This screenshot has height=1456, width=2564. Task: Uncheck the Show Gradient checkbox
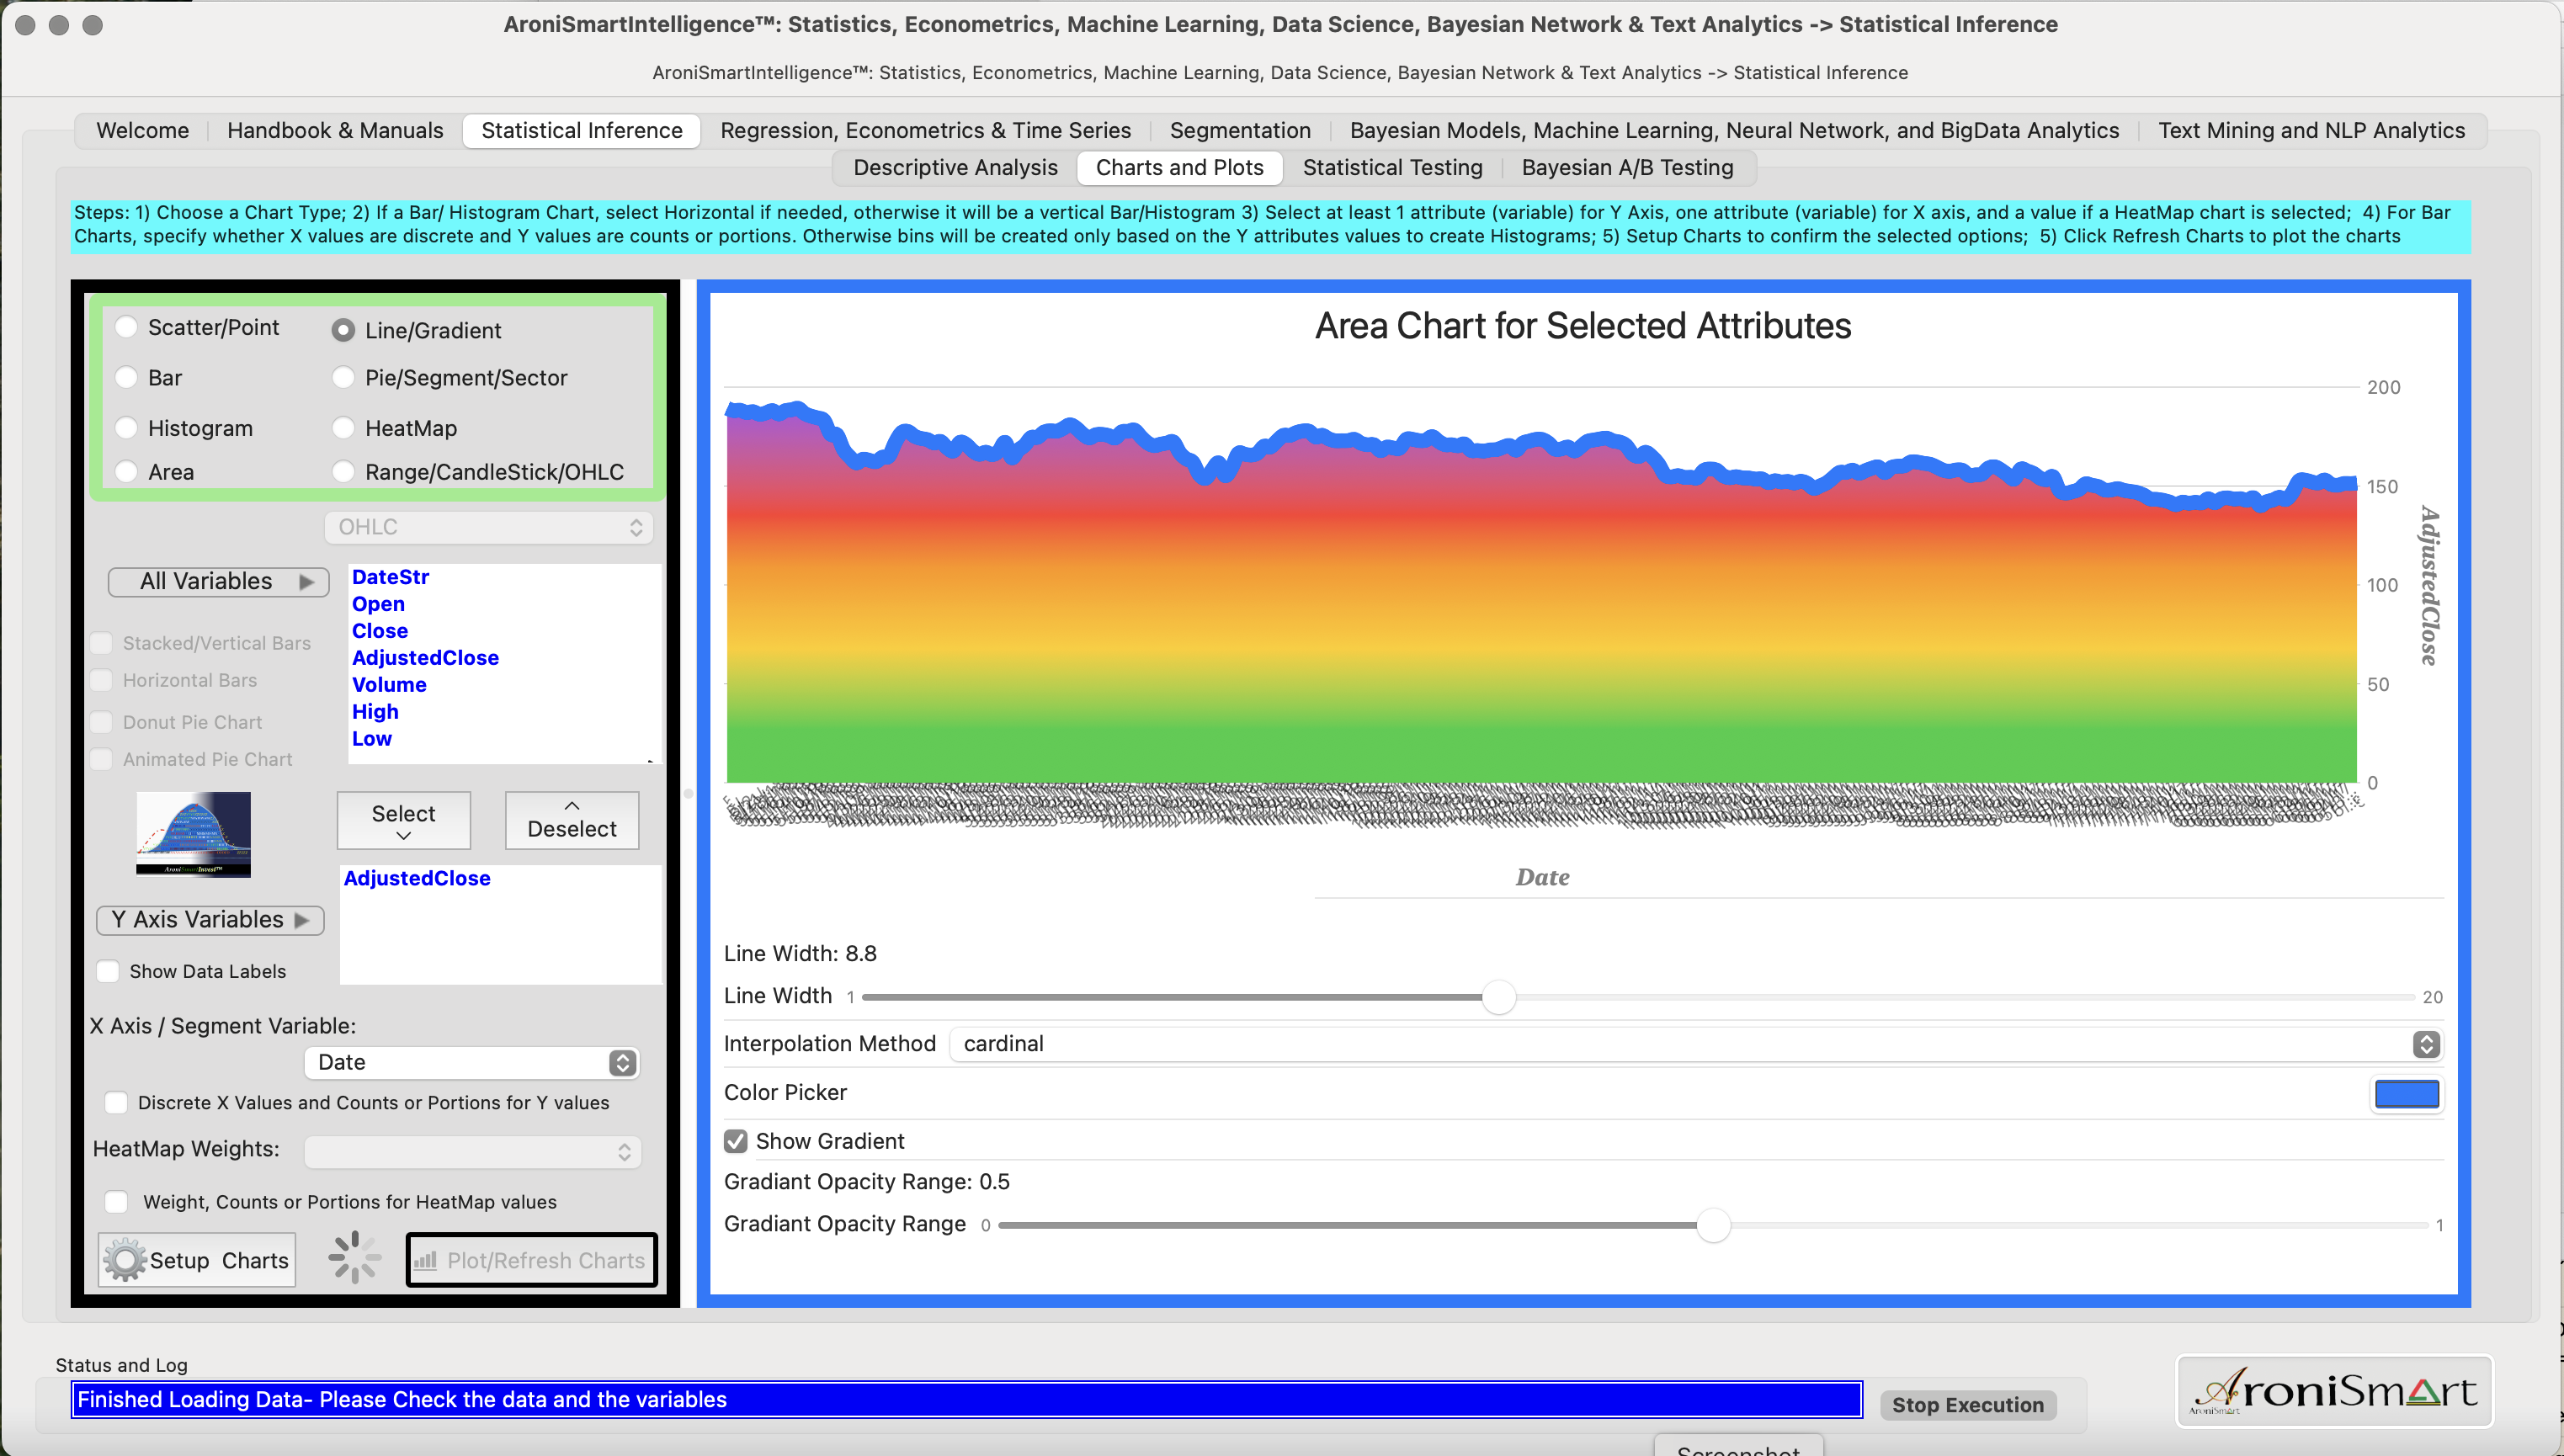(x=736, y=1141)
